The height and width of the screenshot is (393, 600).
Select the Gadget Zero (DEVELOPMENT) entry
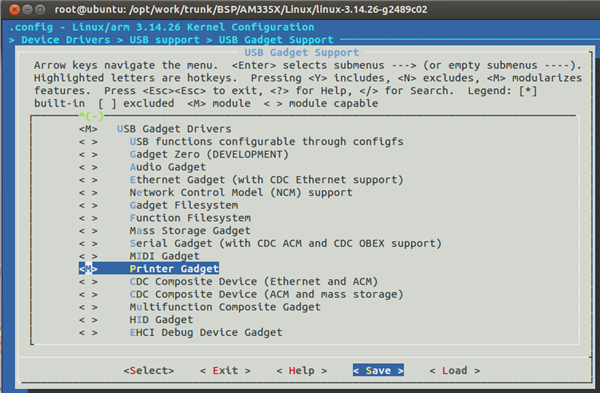pyautogui.click(x=209, y=155)
